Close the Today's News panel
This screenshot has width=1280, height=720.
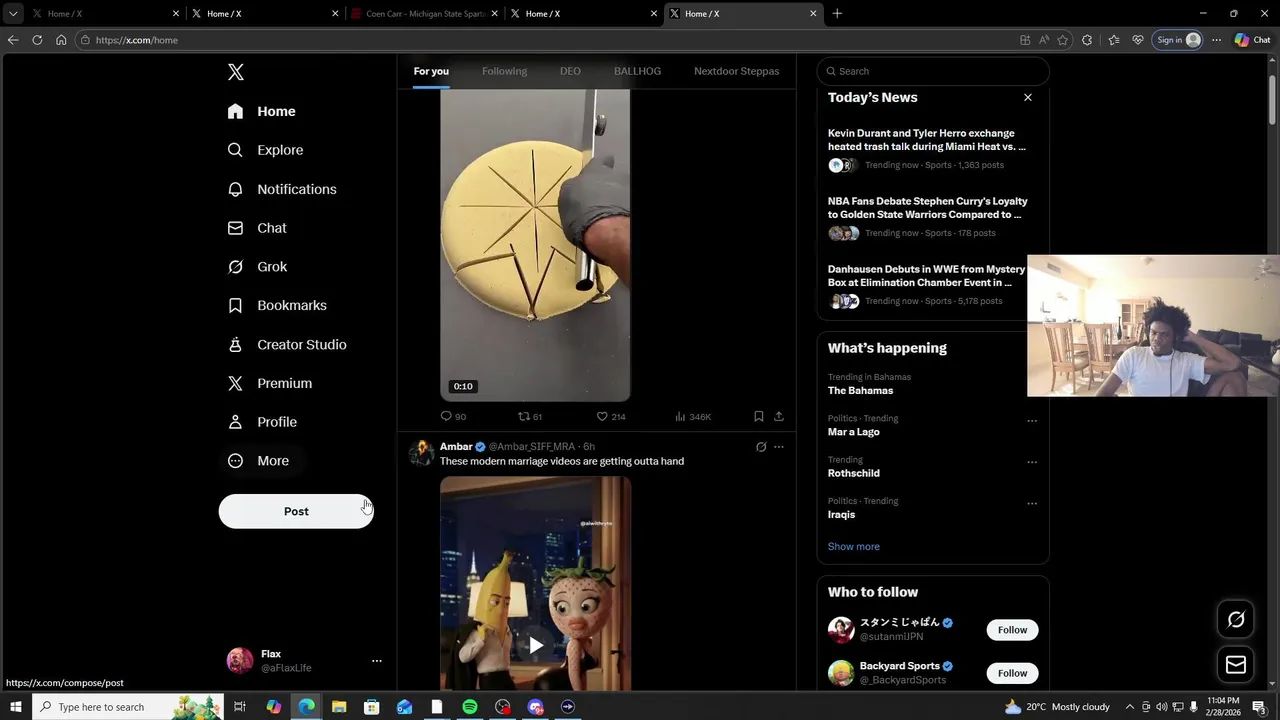tap(1027, 97)
